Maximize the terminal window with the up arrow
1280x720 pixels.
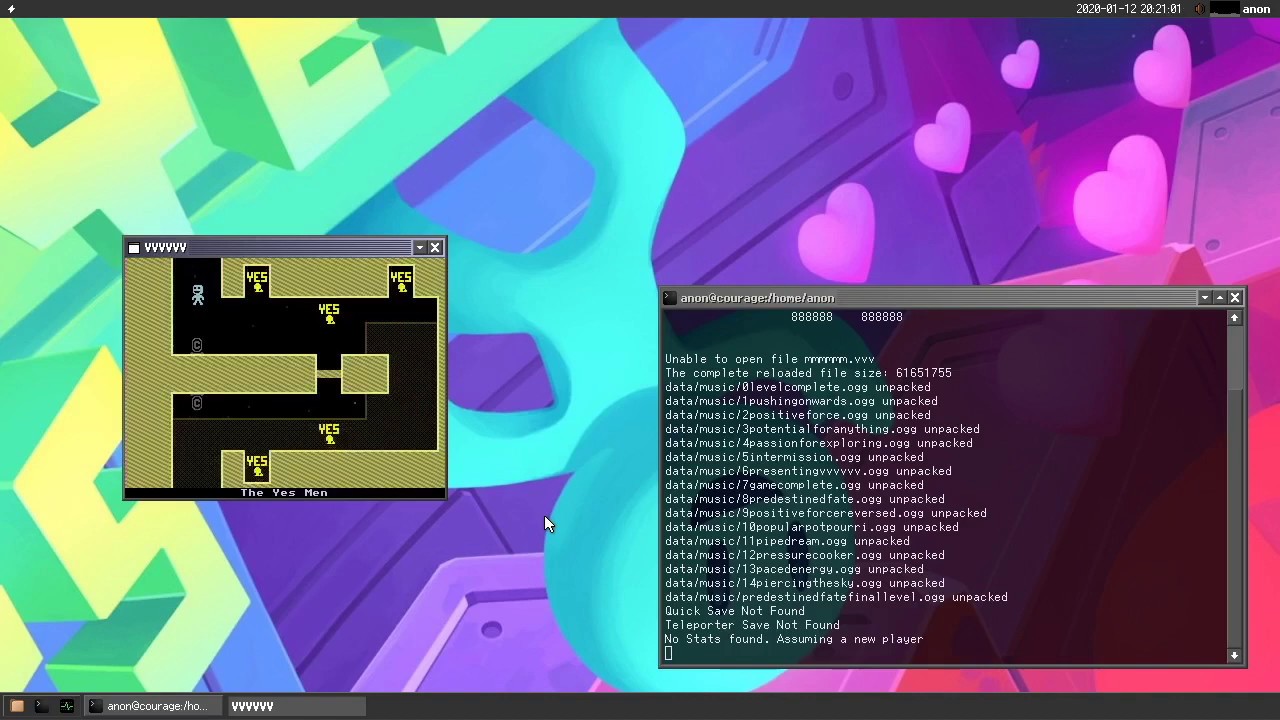[x=1220, y=298]
